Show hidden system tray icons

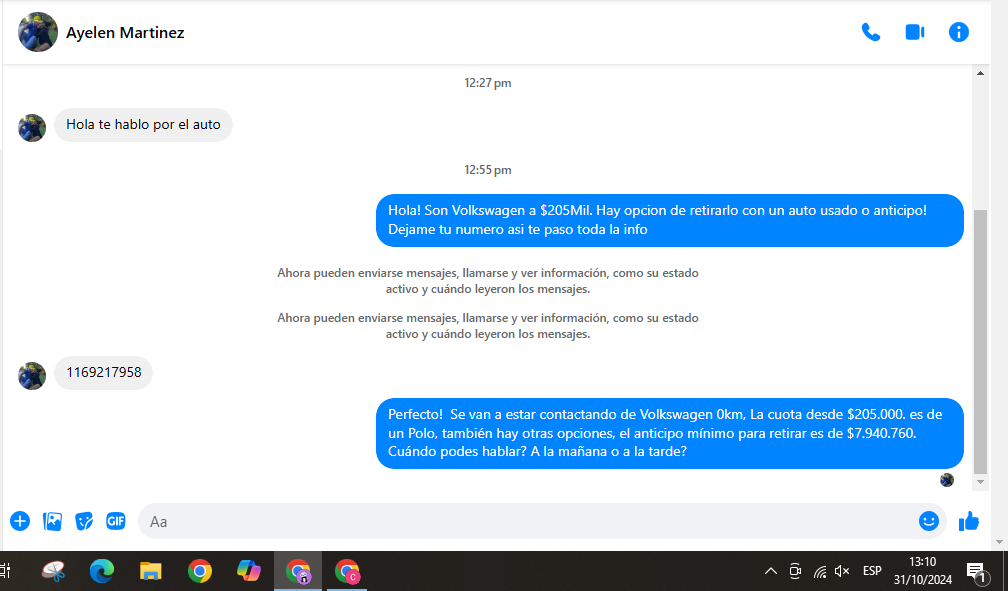point(770,571)
